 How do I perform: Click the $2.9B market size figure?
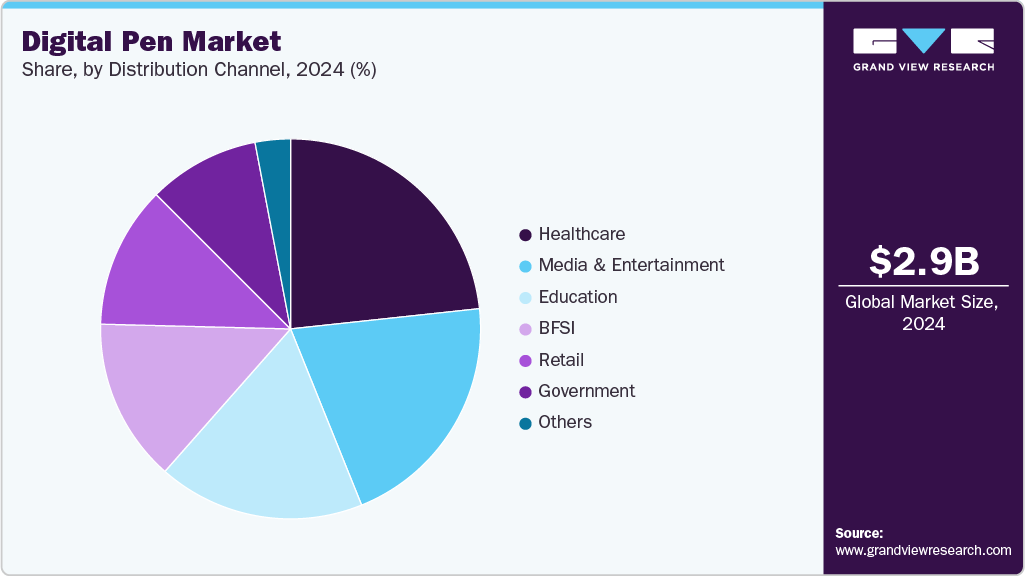(922, 262)
